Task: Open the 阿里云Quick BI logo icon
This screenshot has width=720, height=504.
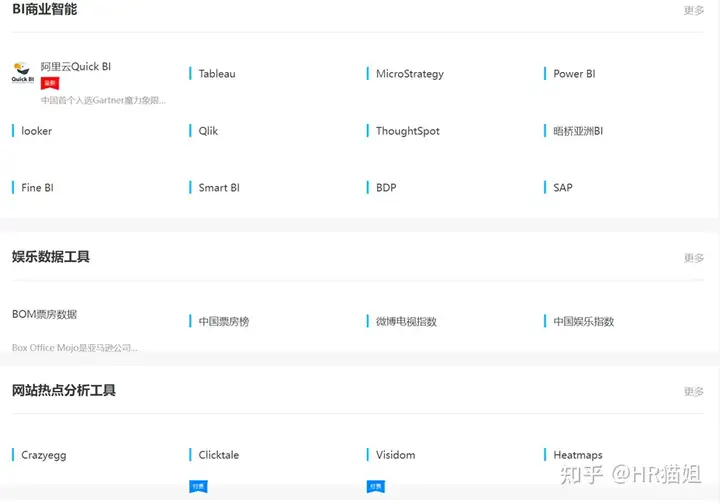Action: (22, 73)
